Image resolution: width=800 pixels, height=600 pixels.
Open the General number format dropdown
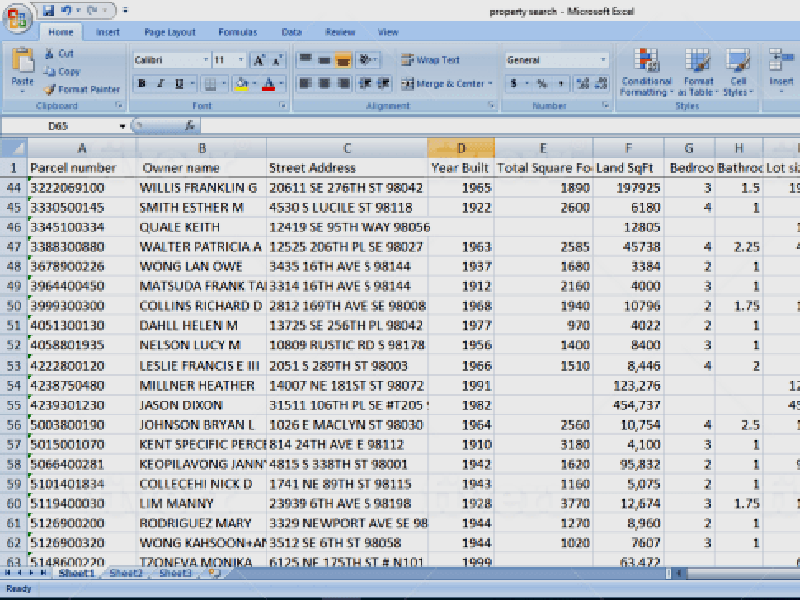pos(603,59)
